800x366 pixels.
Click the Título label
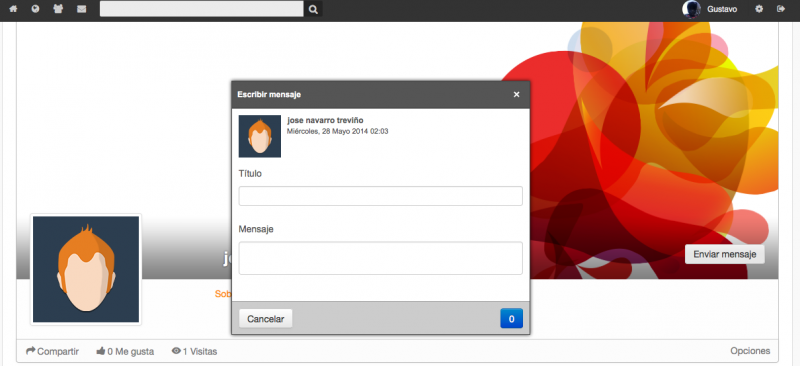click(250, 174)
